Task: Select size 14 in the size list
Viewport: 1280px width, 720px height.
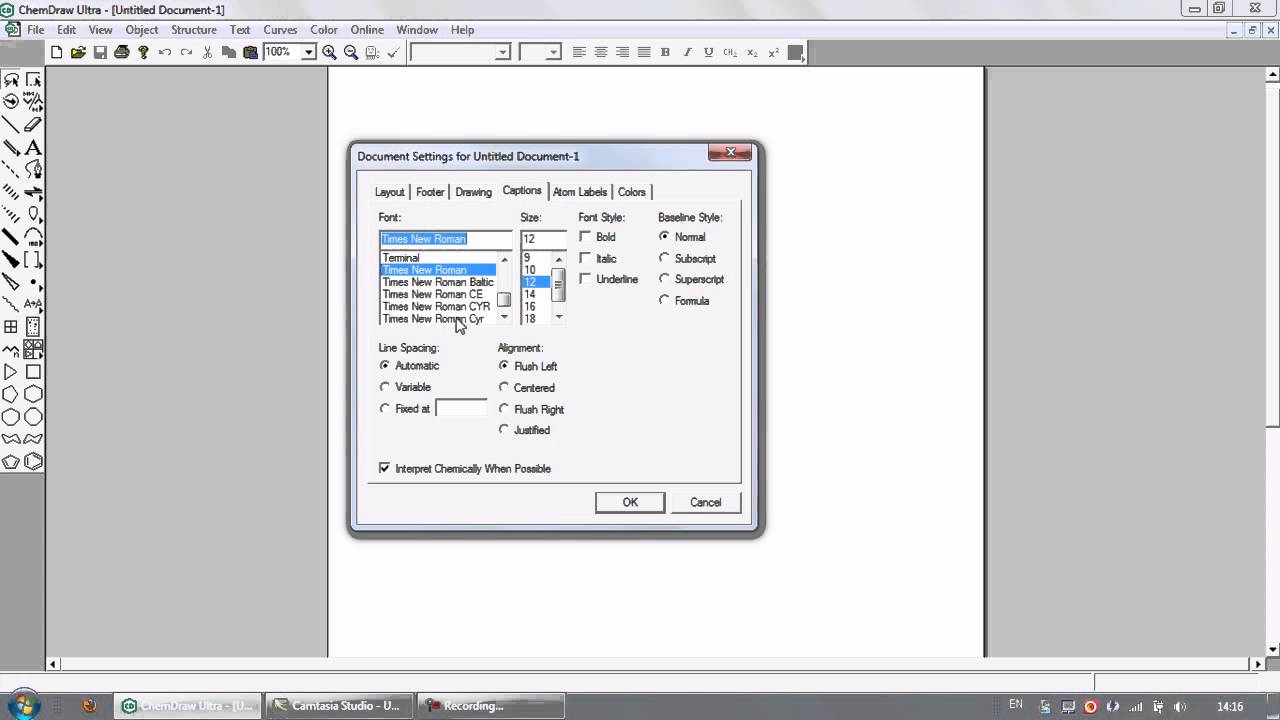Action: click(x=529, y=294)
